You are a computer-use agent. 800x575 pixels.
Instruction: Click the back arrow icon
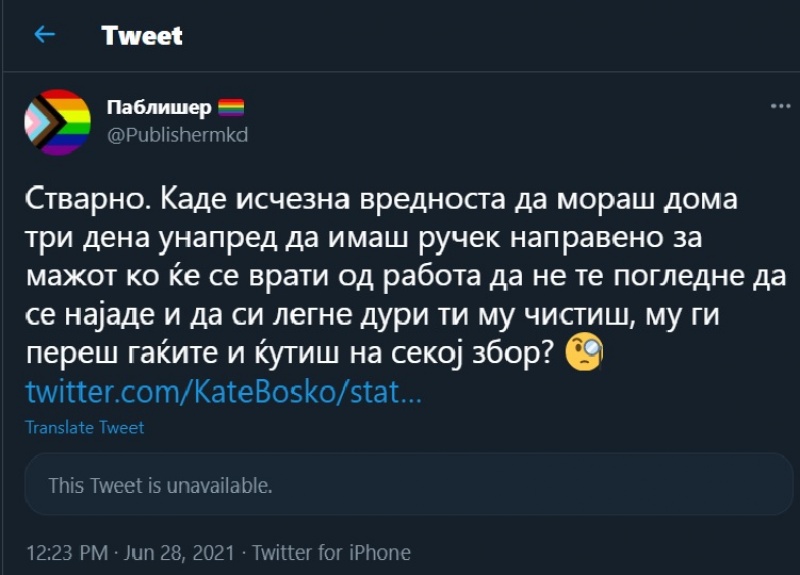tap(44, 35)
